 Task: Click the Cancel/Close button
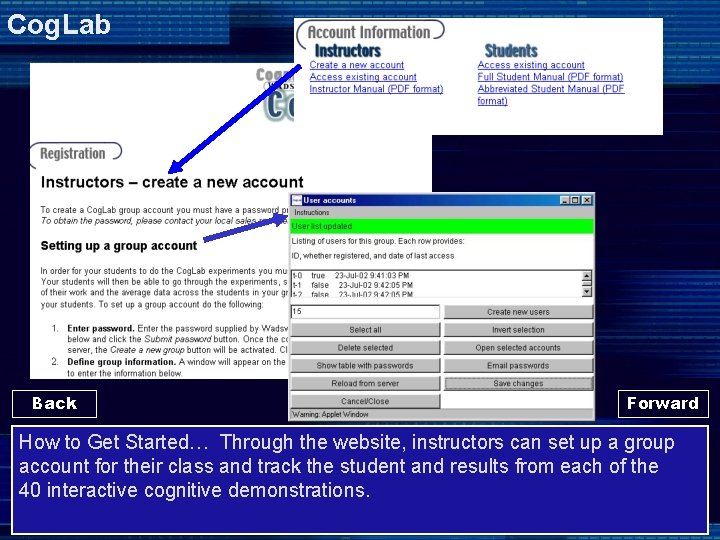(365, 401)
